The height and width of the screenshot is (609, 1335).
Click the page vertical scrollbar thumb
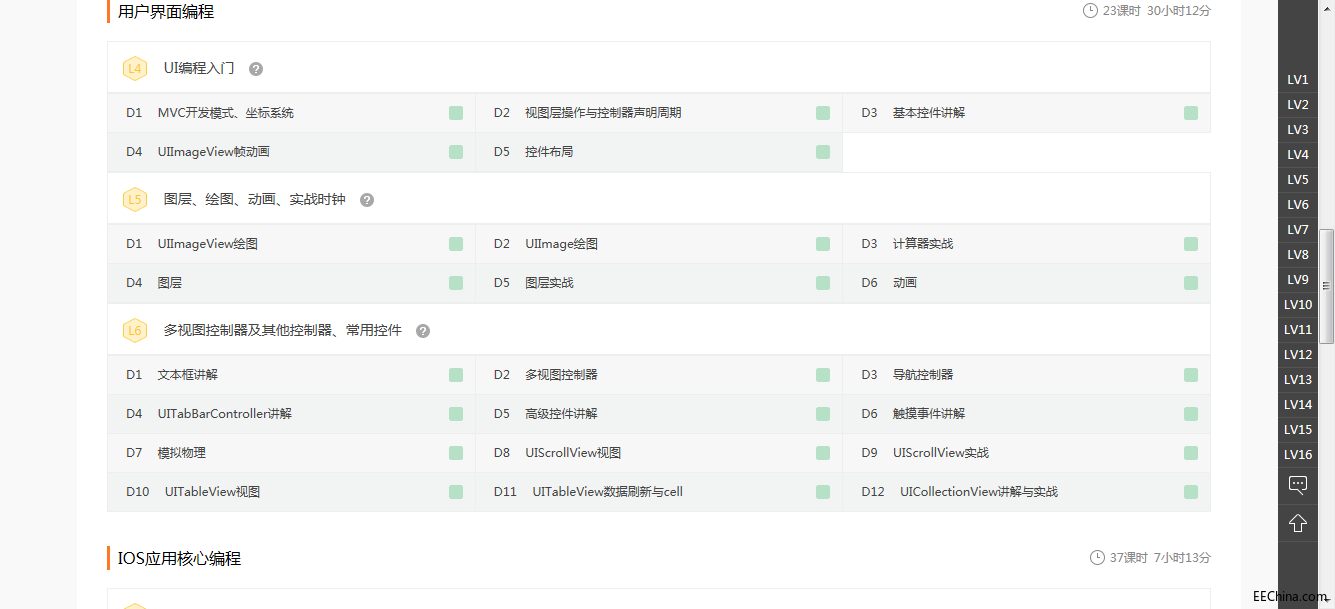[x=1327, y=285]
